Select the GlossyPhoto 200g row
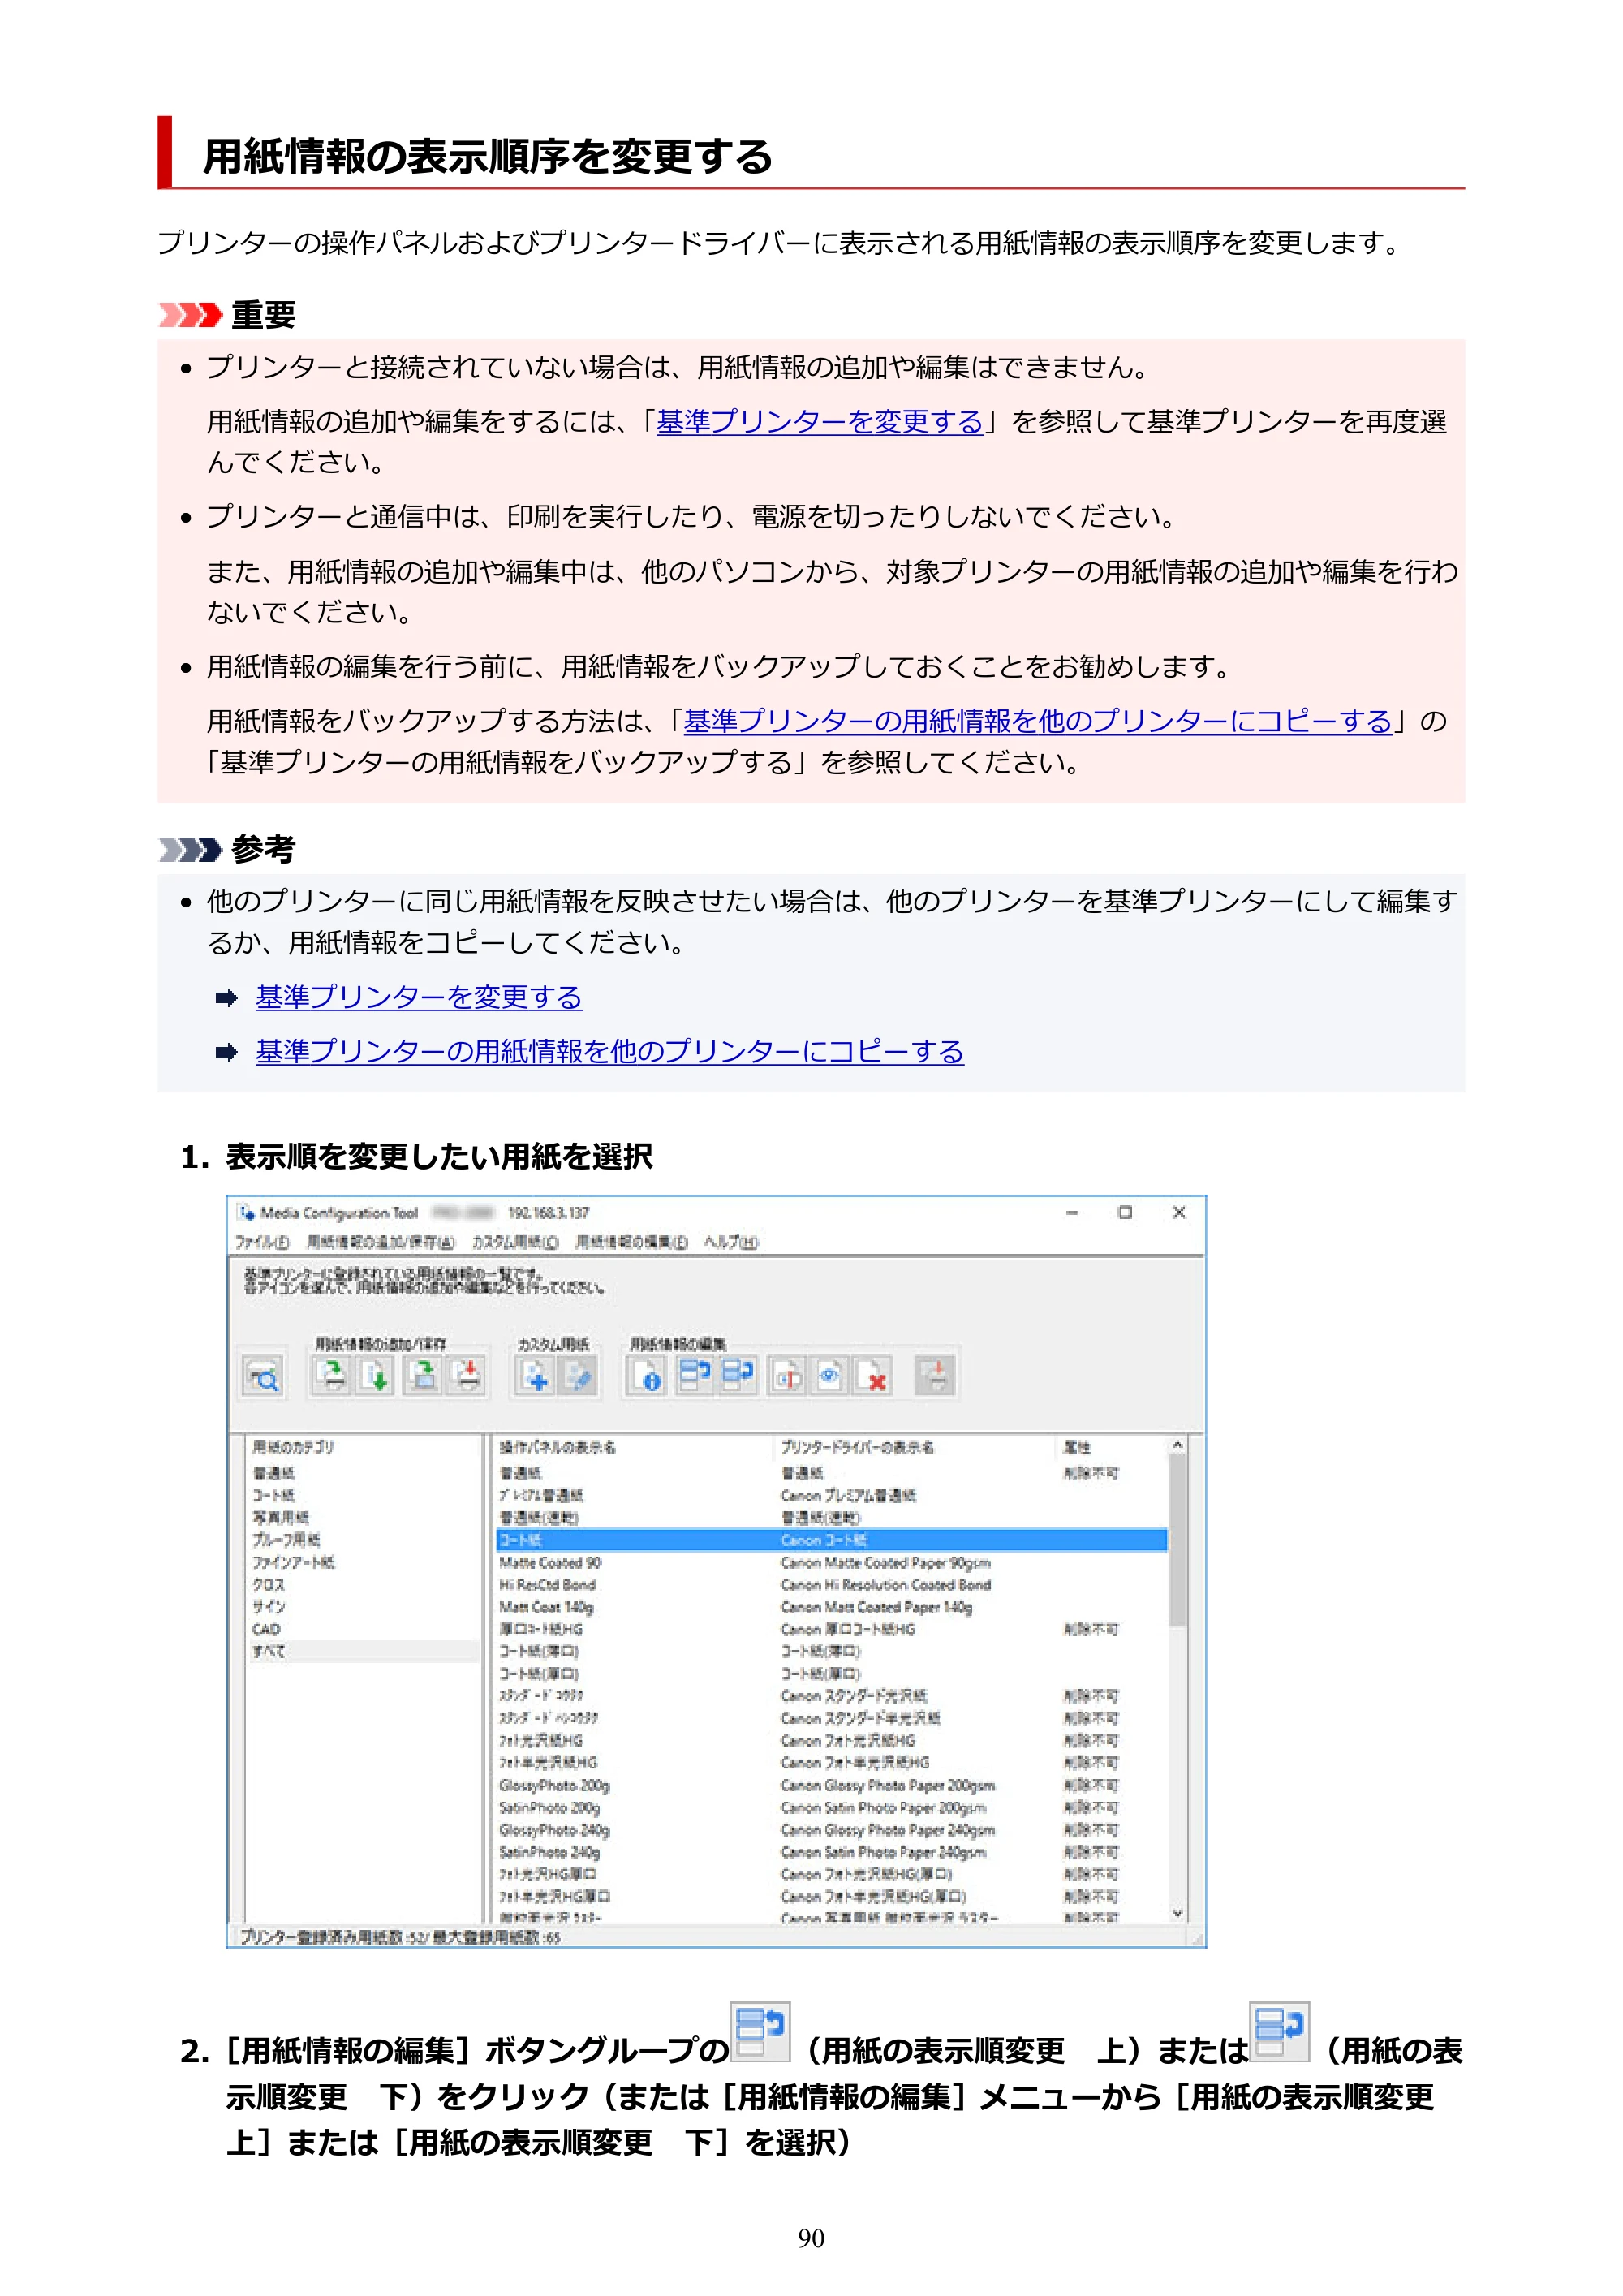Viewport: 1623px width, 2296px height. [832, 1786]
